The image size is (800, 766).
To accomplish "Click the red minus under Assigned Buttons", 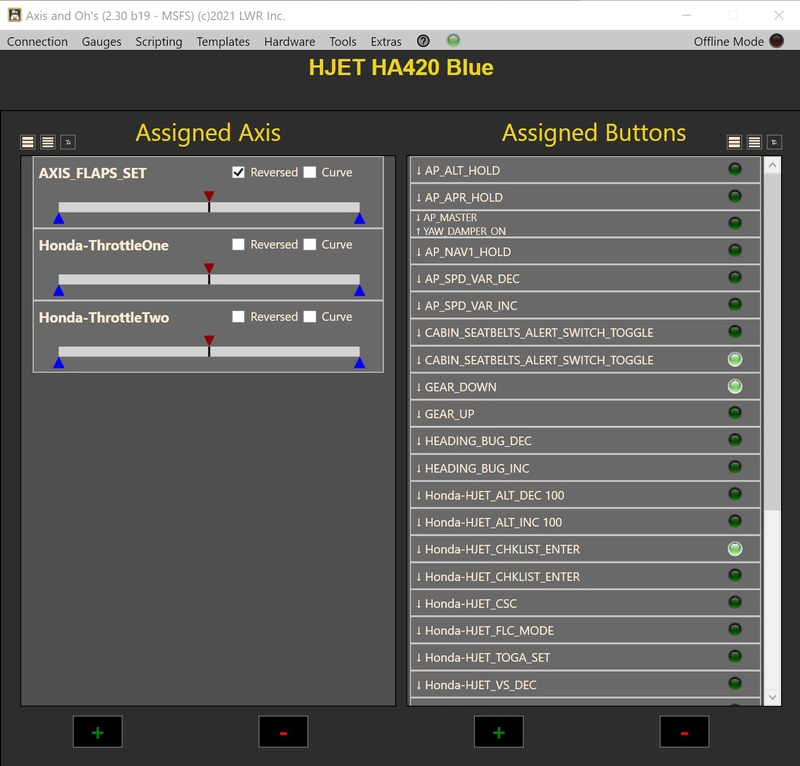I will pyautogui.click(x=686, y=732).
